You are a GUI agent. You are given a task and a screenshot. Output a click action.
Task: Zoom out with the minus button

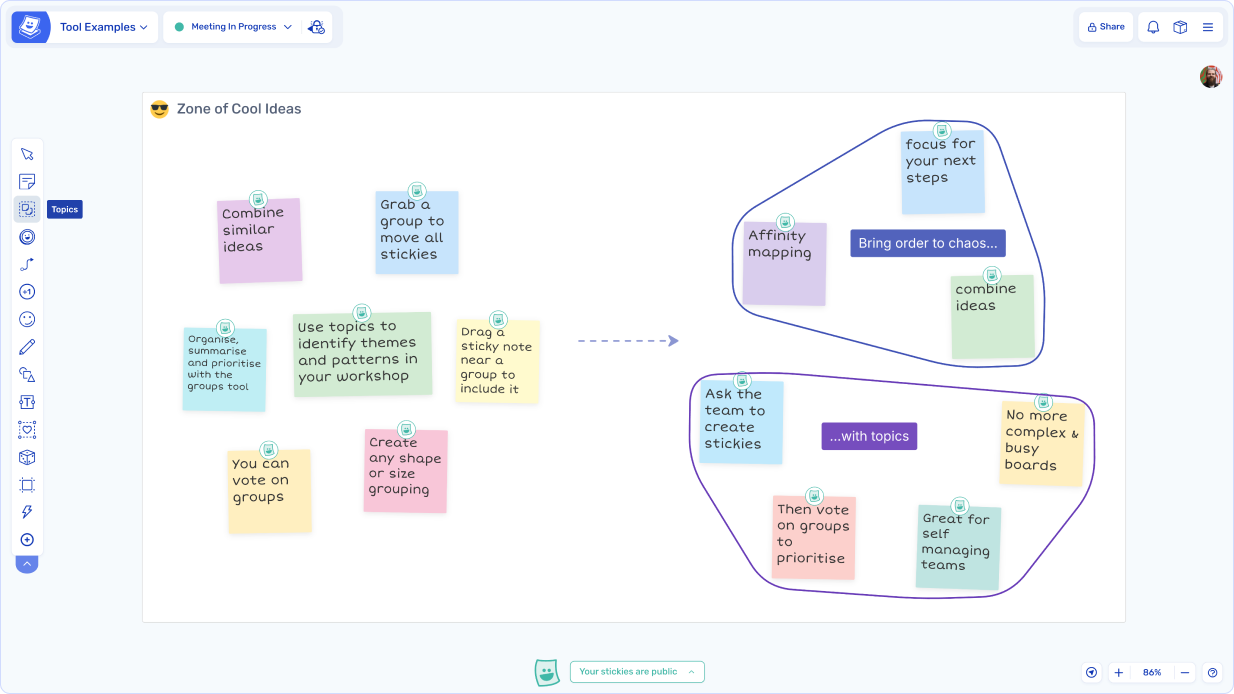[x=1184, y=673]
